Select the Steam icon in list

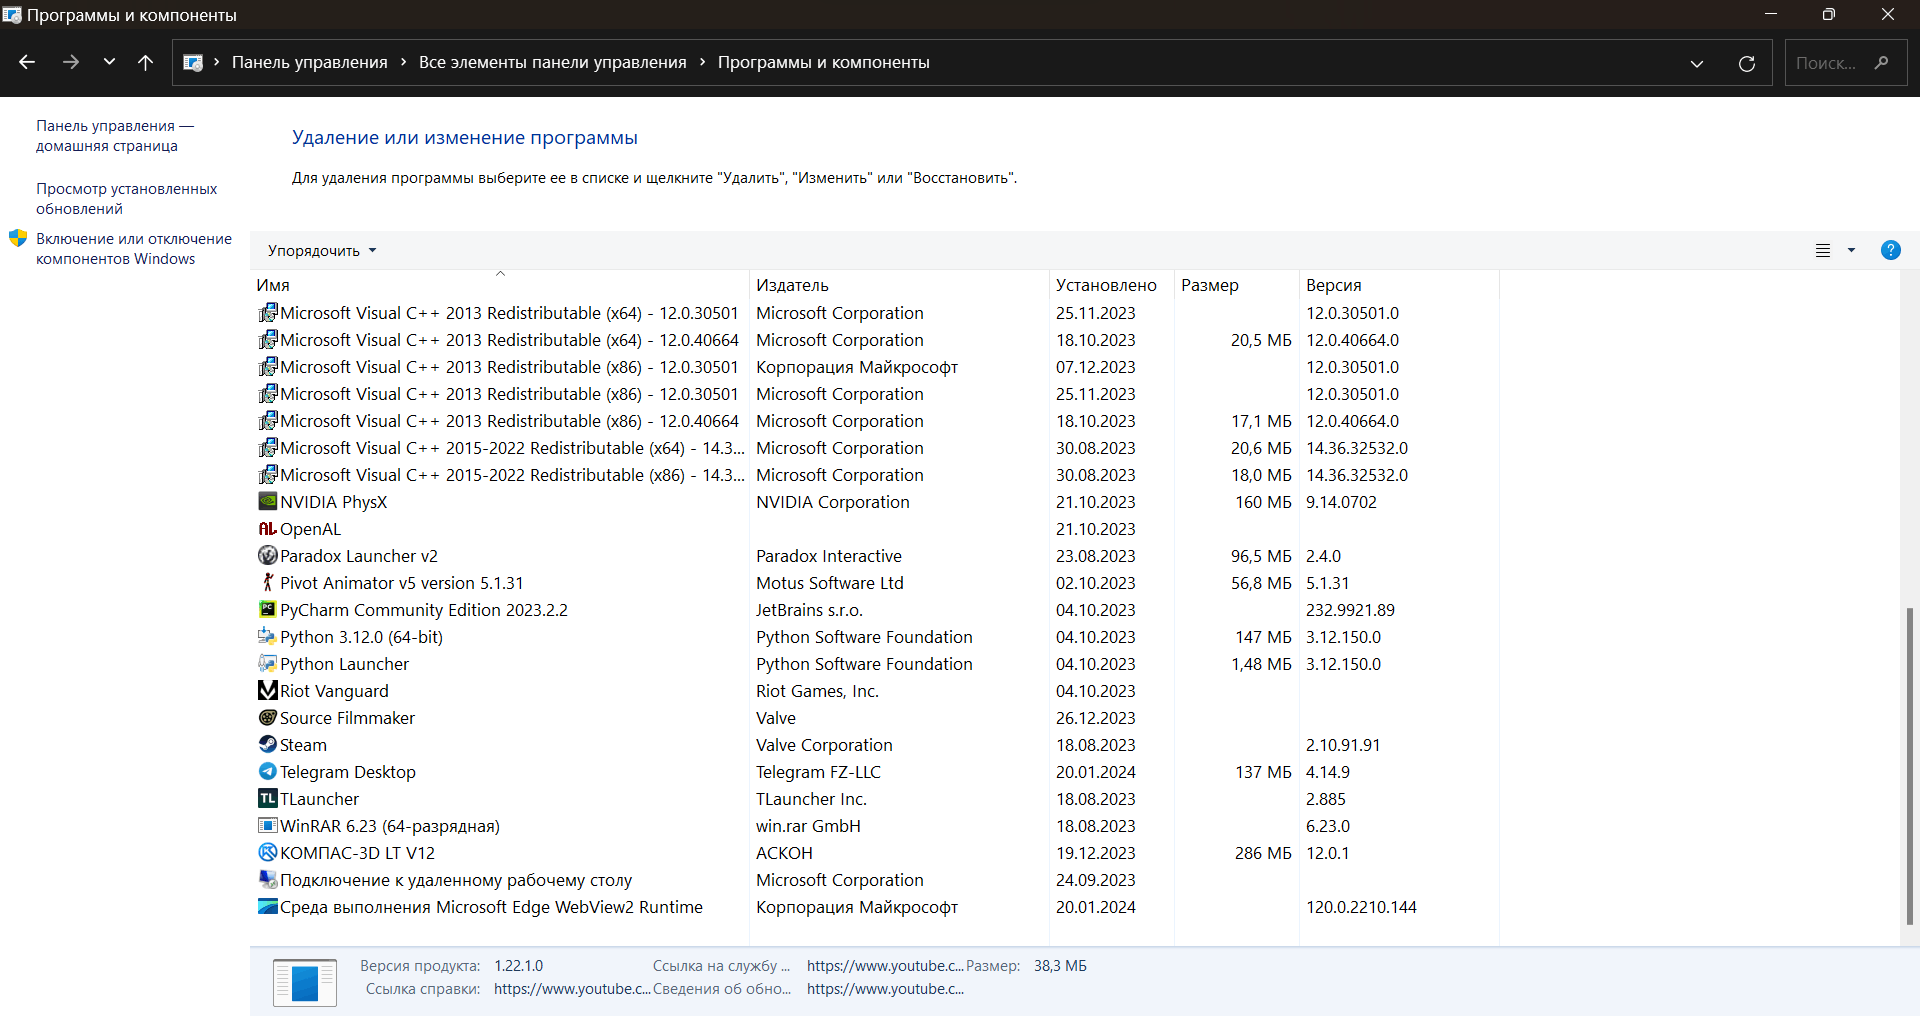point(268,744)
